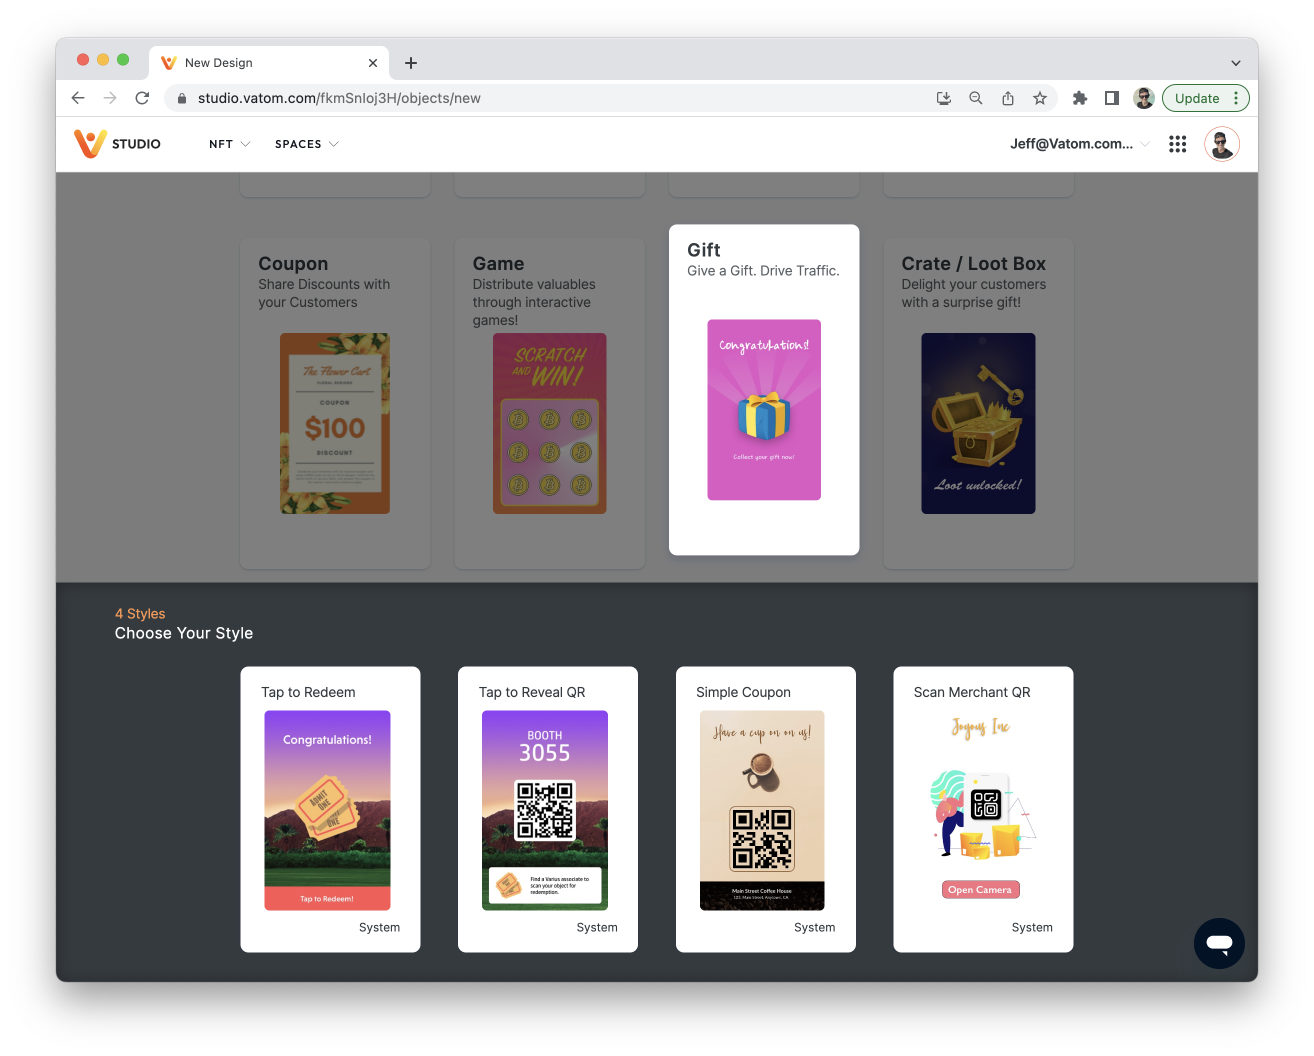Choose the Scan Merchant QR style
This screenshot has height=1056, width=1314.
pyautogui.click(x=983, y=809)
